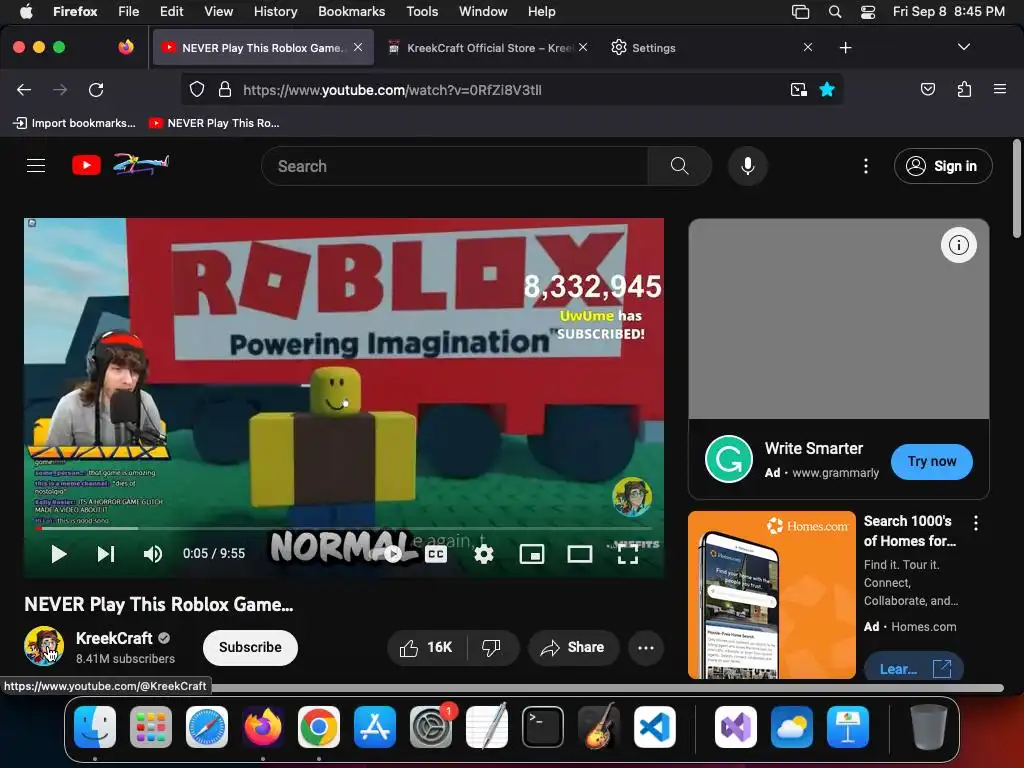Search with your voice microphone
Image resolution: width=1024 pixels, height=768 pixels.
click(748, 166)
